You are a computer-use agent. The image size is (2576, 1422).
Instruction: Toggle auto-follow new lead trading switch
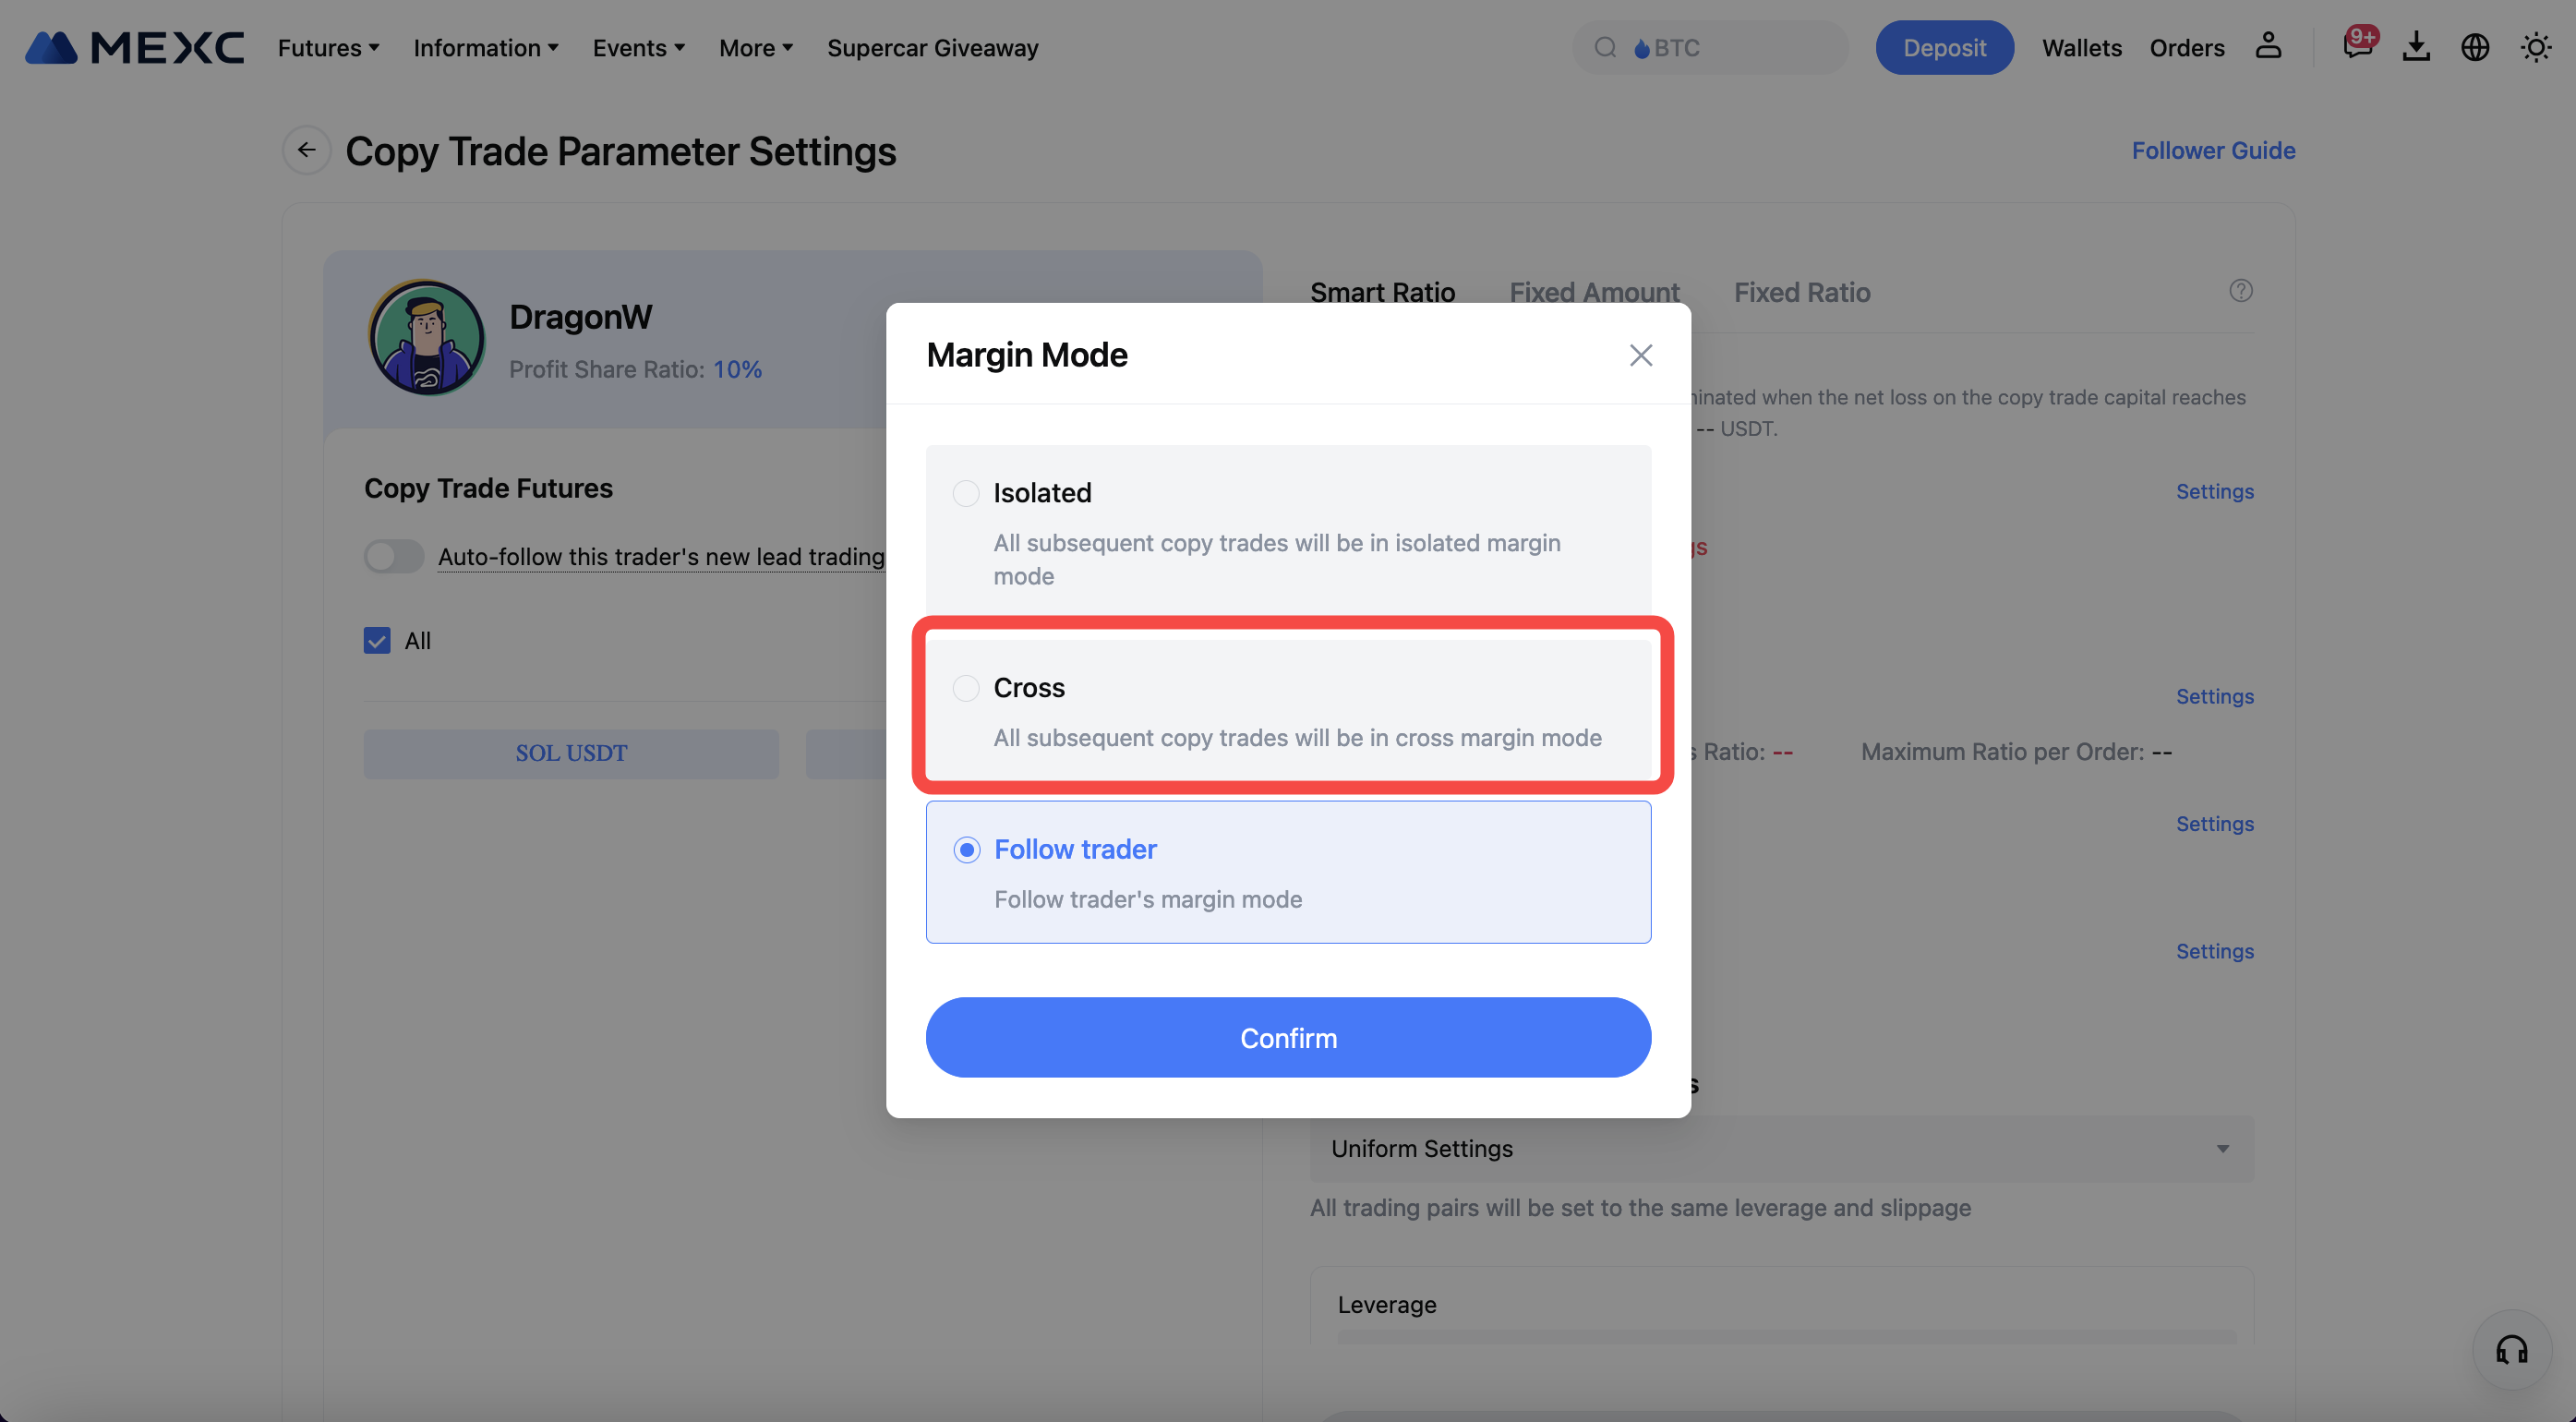coord(394,556)
